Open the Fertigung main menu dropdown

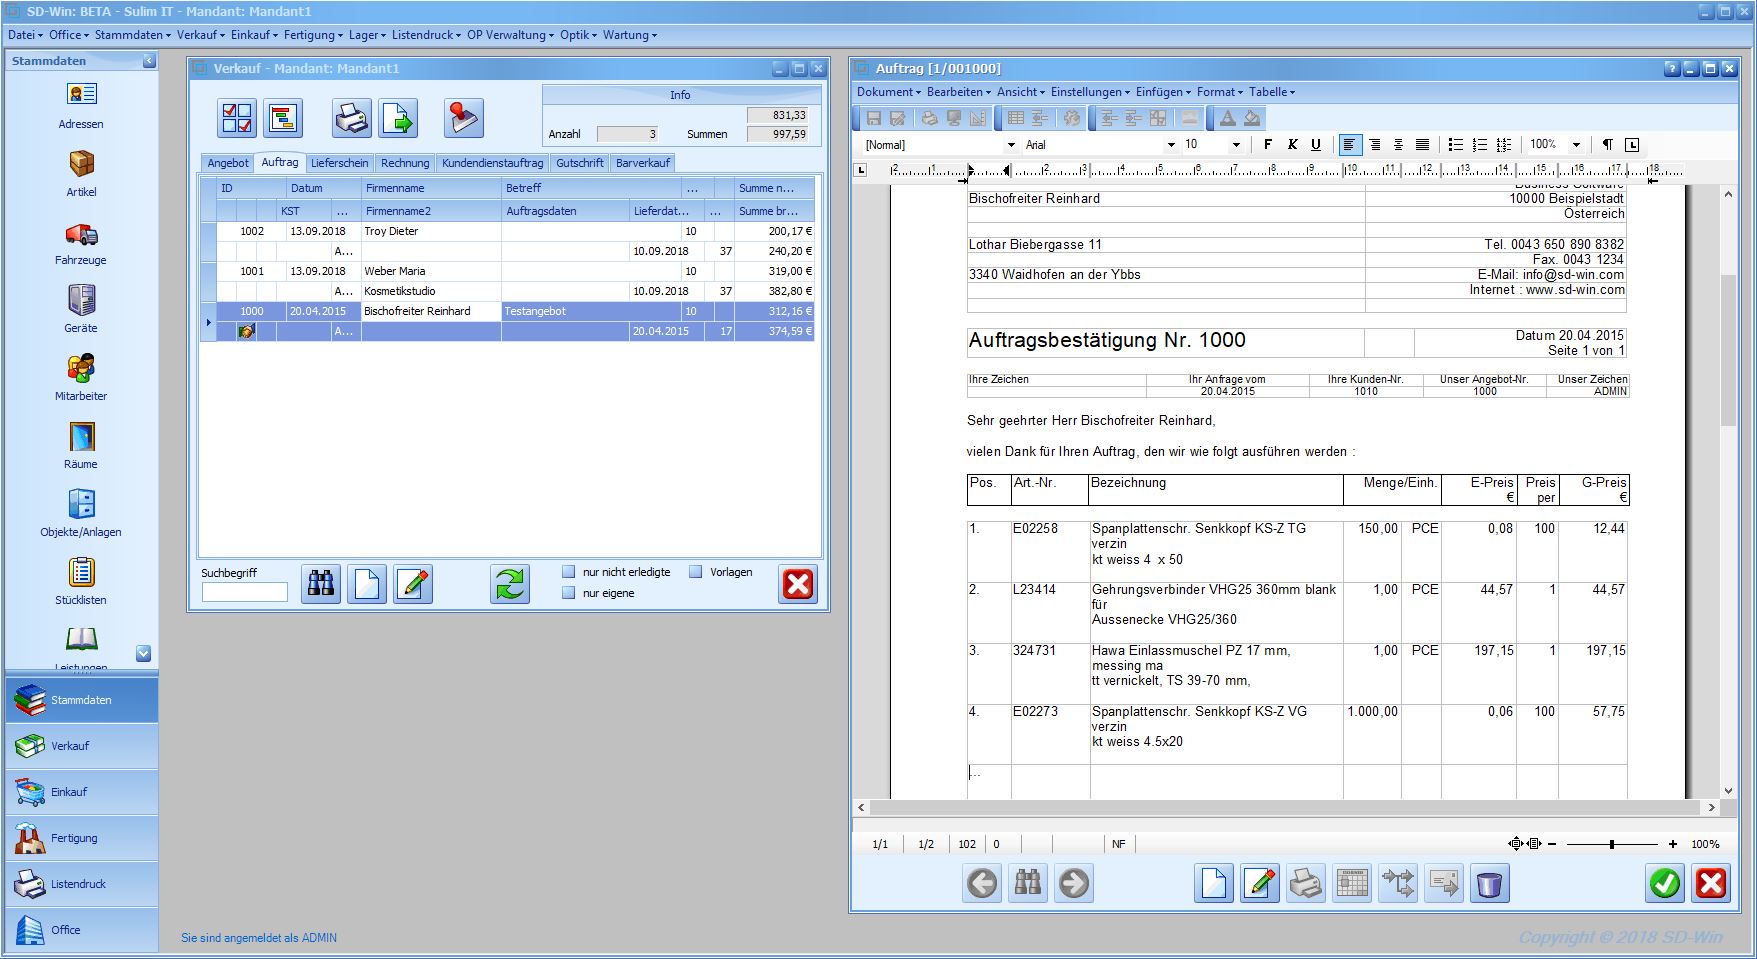tap(313, 35)
